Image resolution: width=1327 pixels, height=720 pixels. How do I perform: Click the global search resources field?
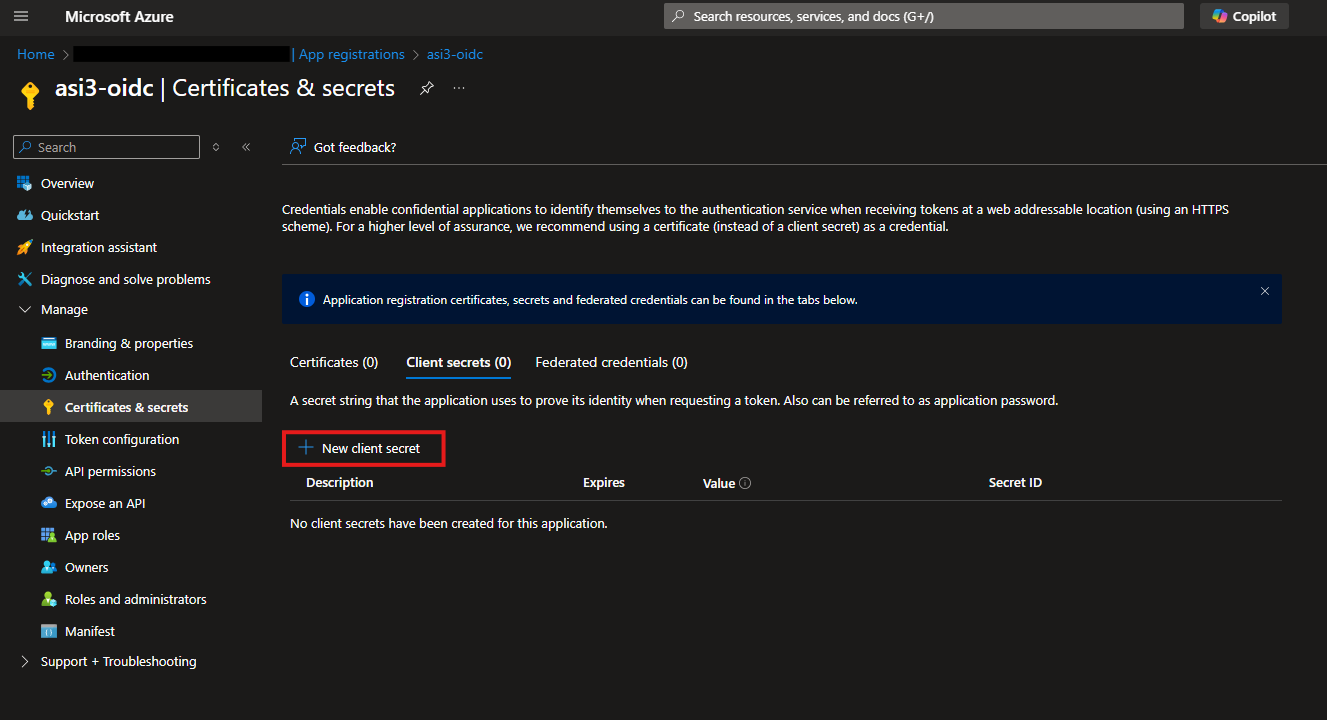tap(923, 16)
